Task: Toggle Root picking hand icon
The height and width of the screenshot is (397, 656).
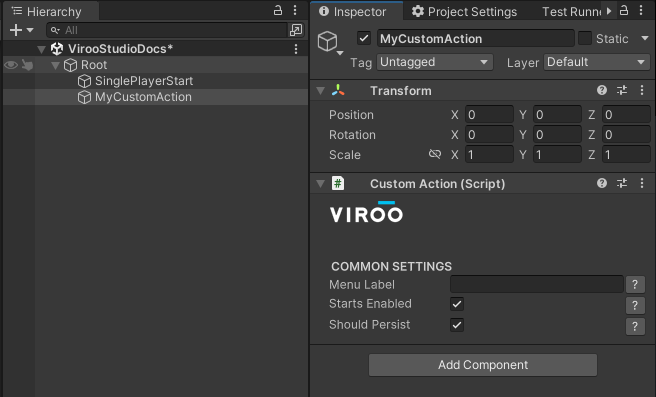Action: (x=28, y=65)
